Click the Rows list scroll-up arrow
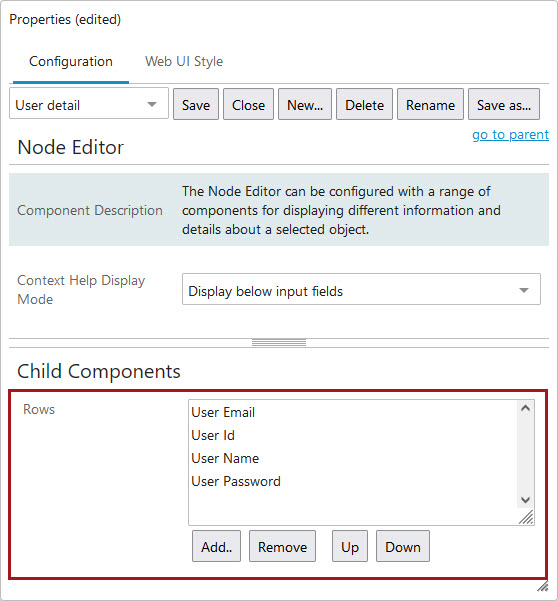The width and height of the screenshot is (558, 601). point(525,408)
